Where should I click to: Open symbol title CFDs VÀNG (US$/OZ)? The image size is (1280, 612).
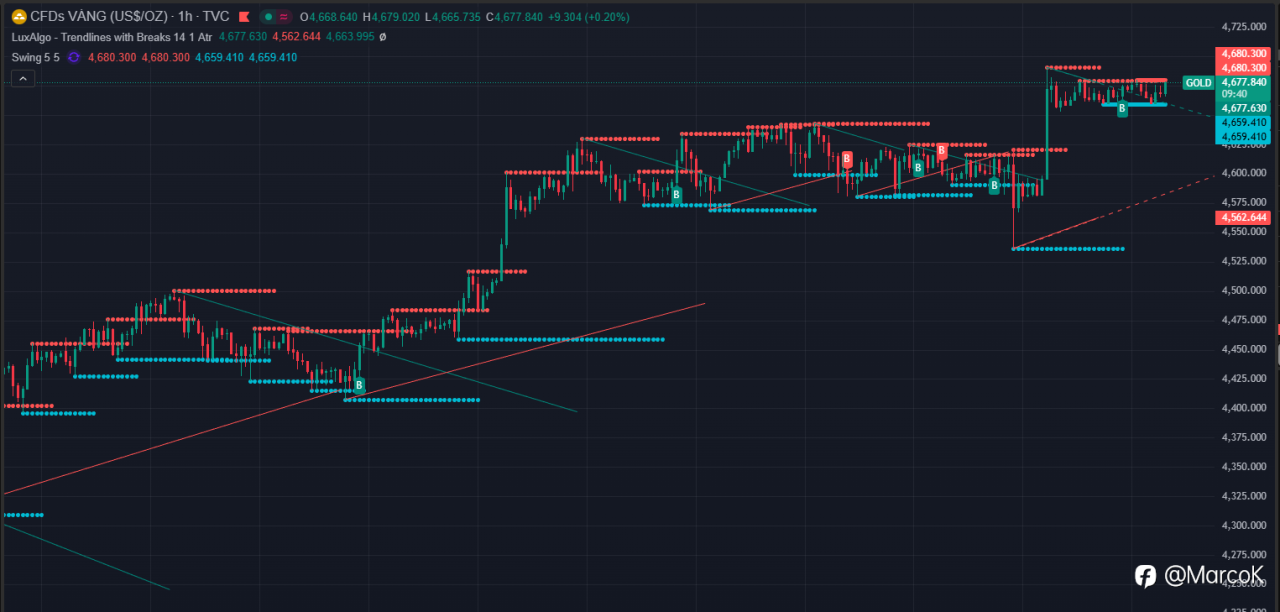(99, 17)
